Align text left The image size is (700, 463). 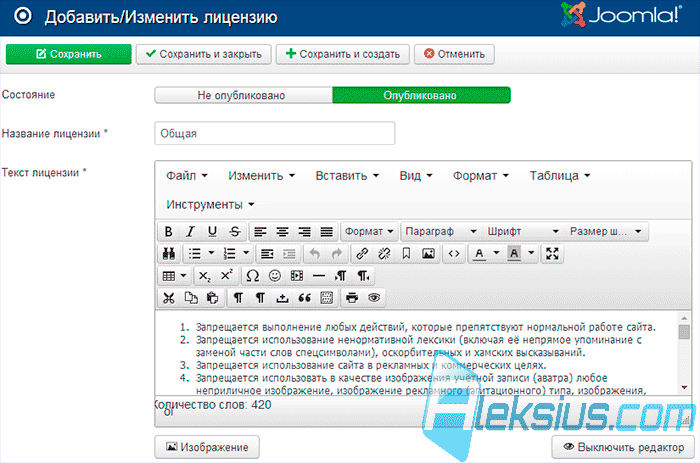pyautogui.click(x=260, y=231)
